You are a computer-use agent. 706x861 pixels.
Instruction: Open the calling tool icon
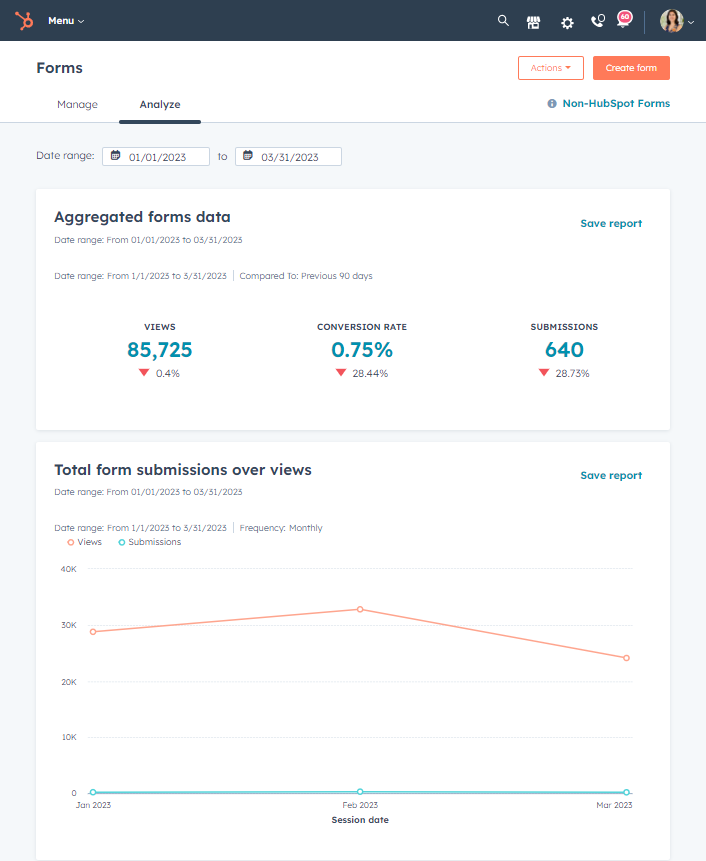tap(597, 22)
